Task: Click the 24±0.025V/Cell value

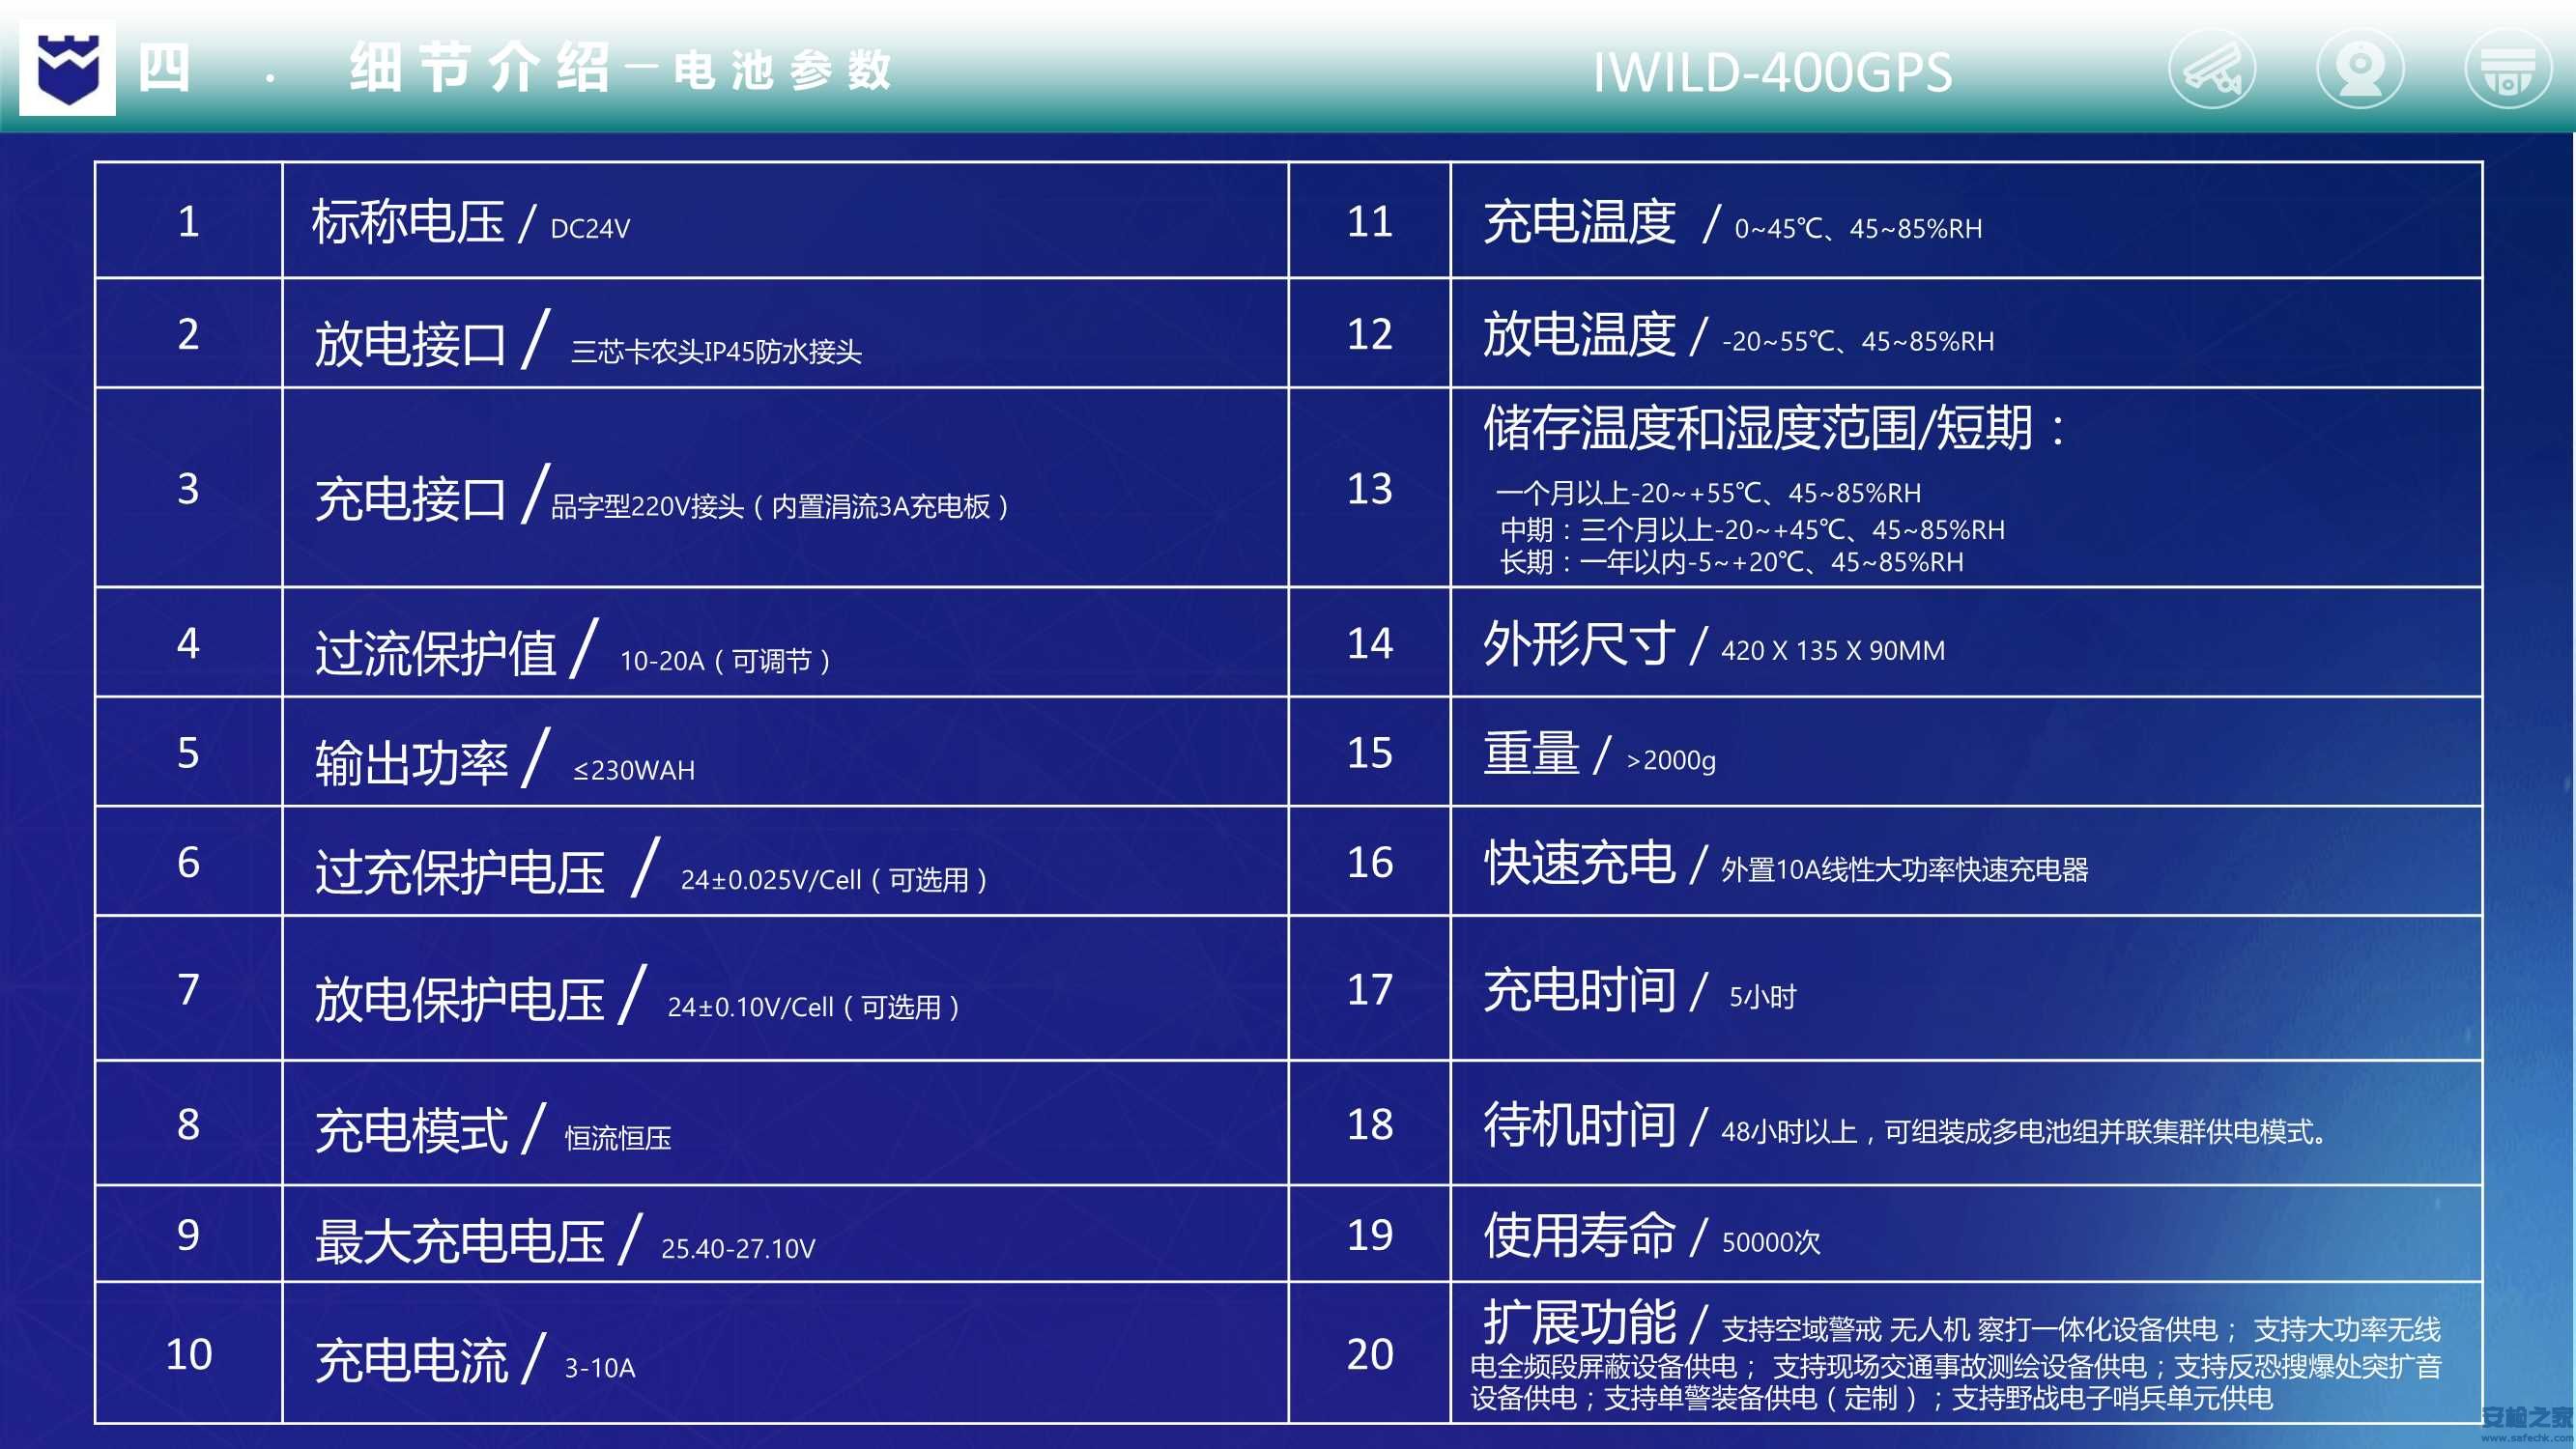Action: (x=834, y=880)
